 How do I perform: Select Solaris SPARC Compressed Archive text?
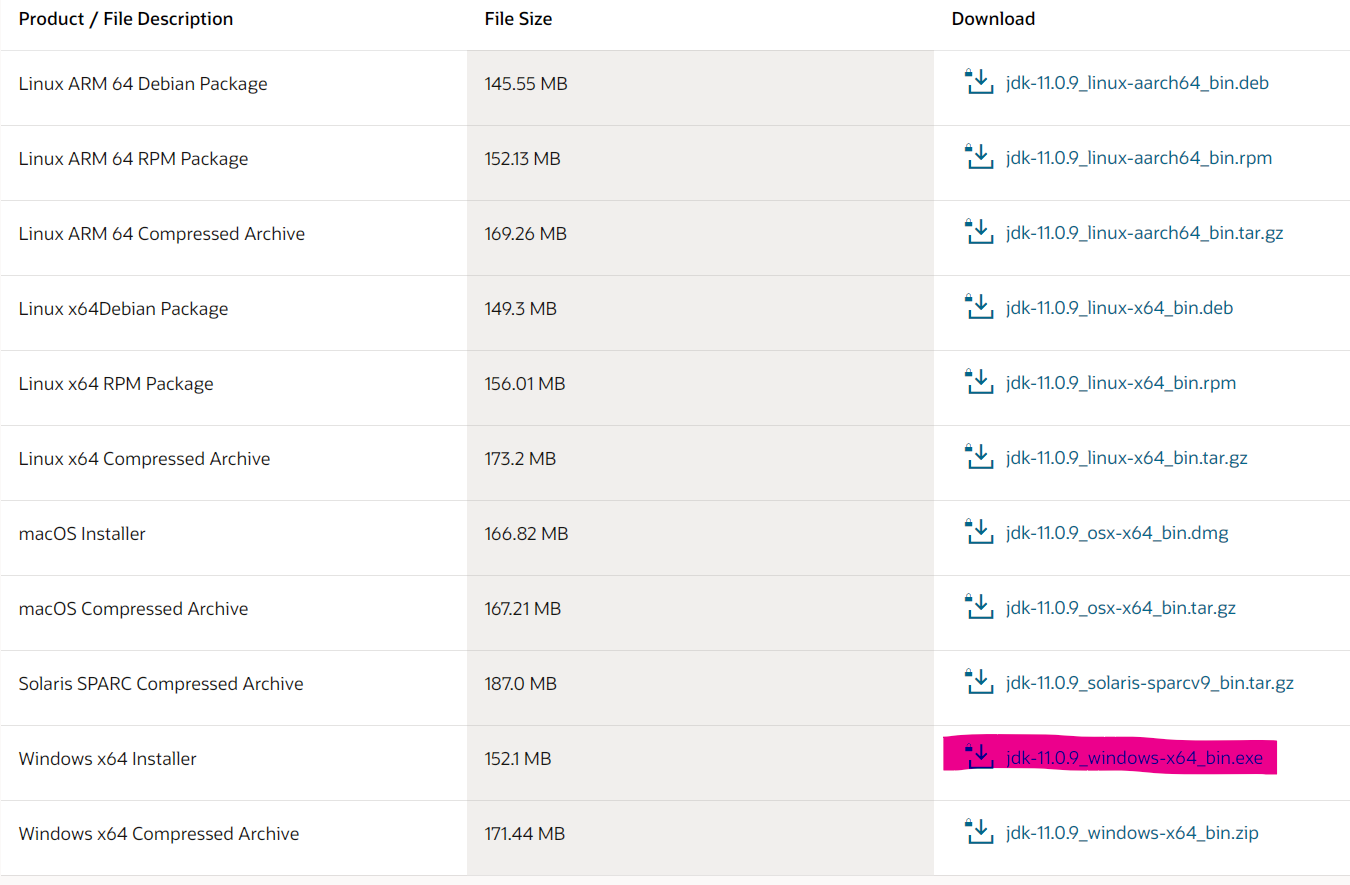pos(161,684)
